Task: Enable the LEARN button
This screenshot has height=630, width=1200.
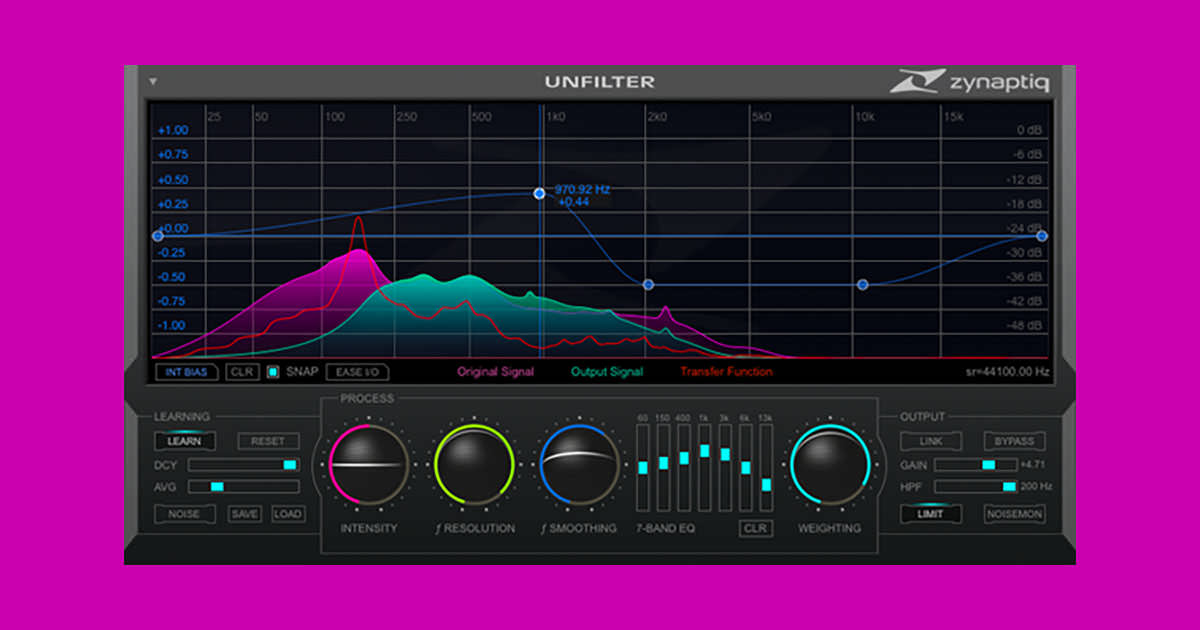Action: click(x=184, y=441)
